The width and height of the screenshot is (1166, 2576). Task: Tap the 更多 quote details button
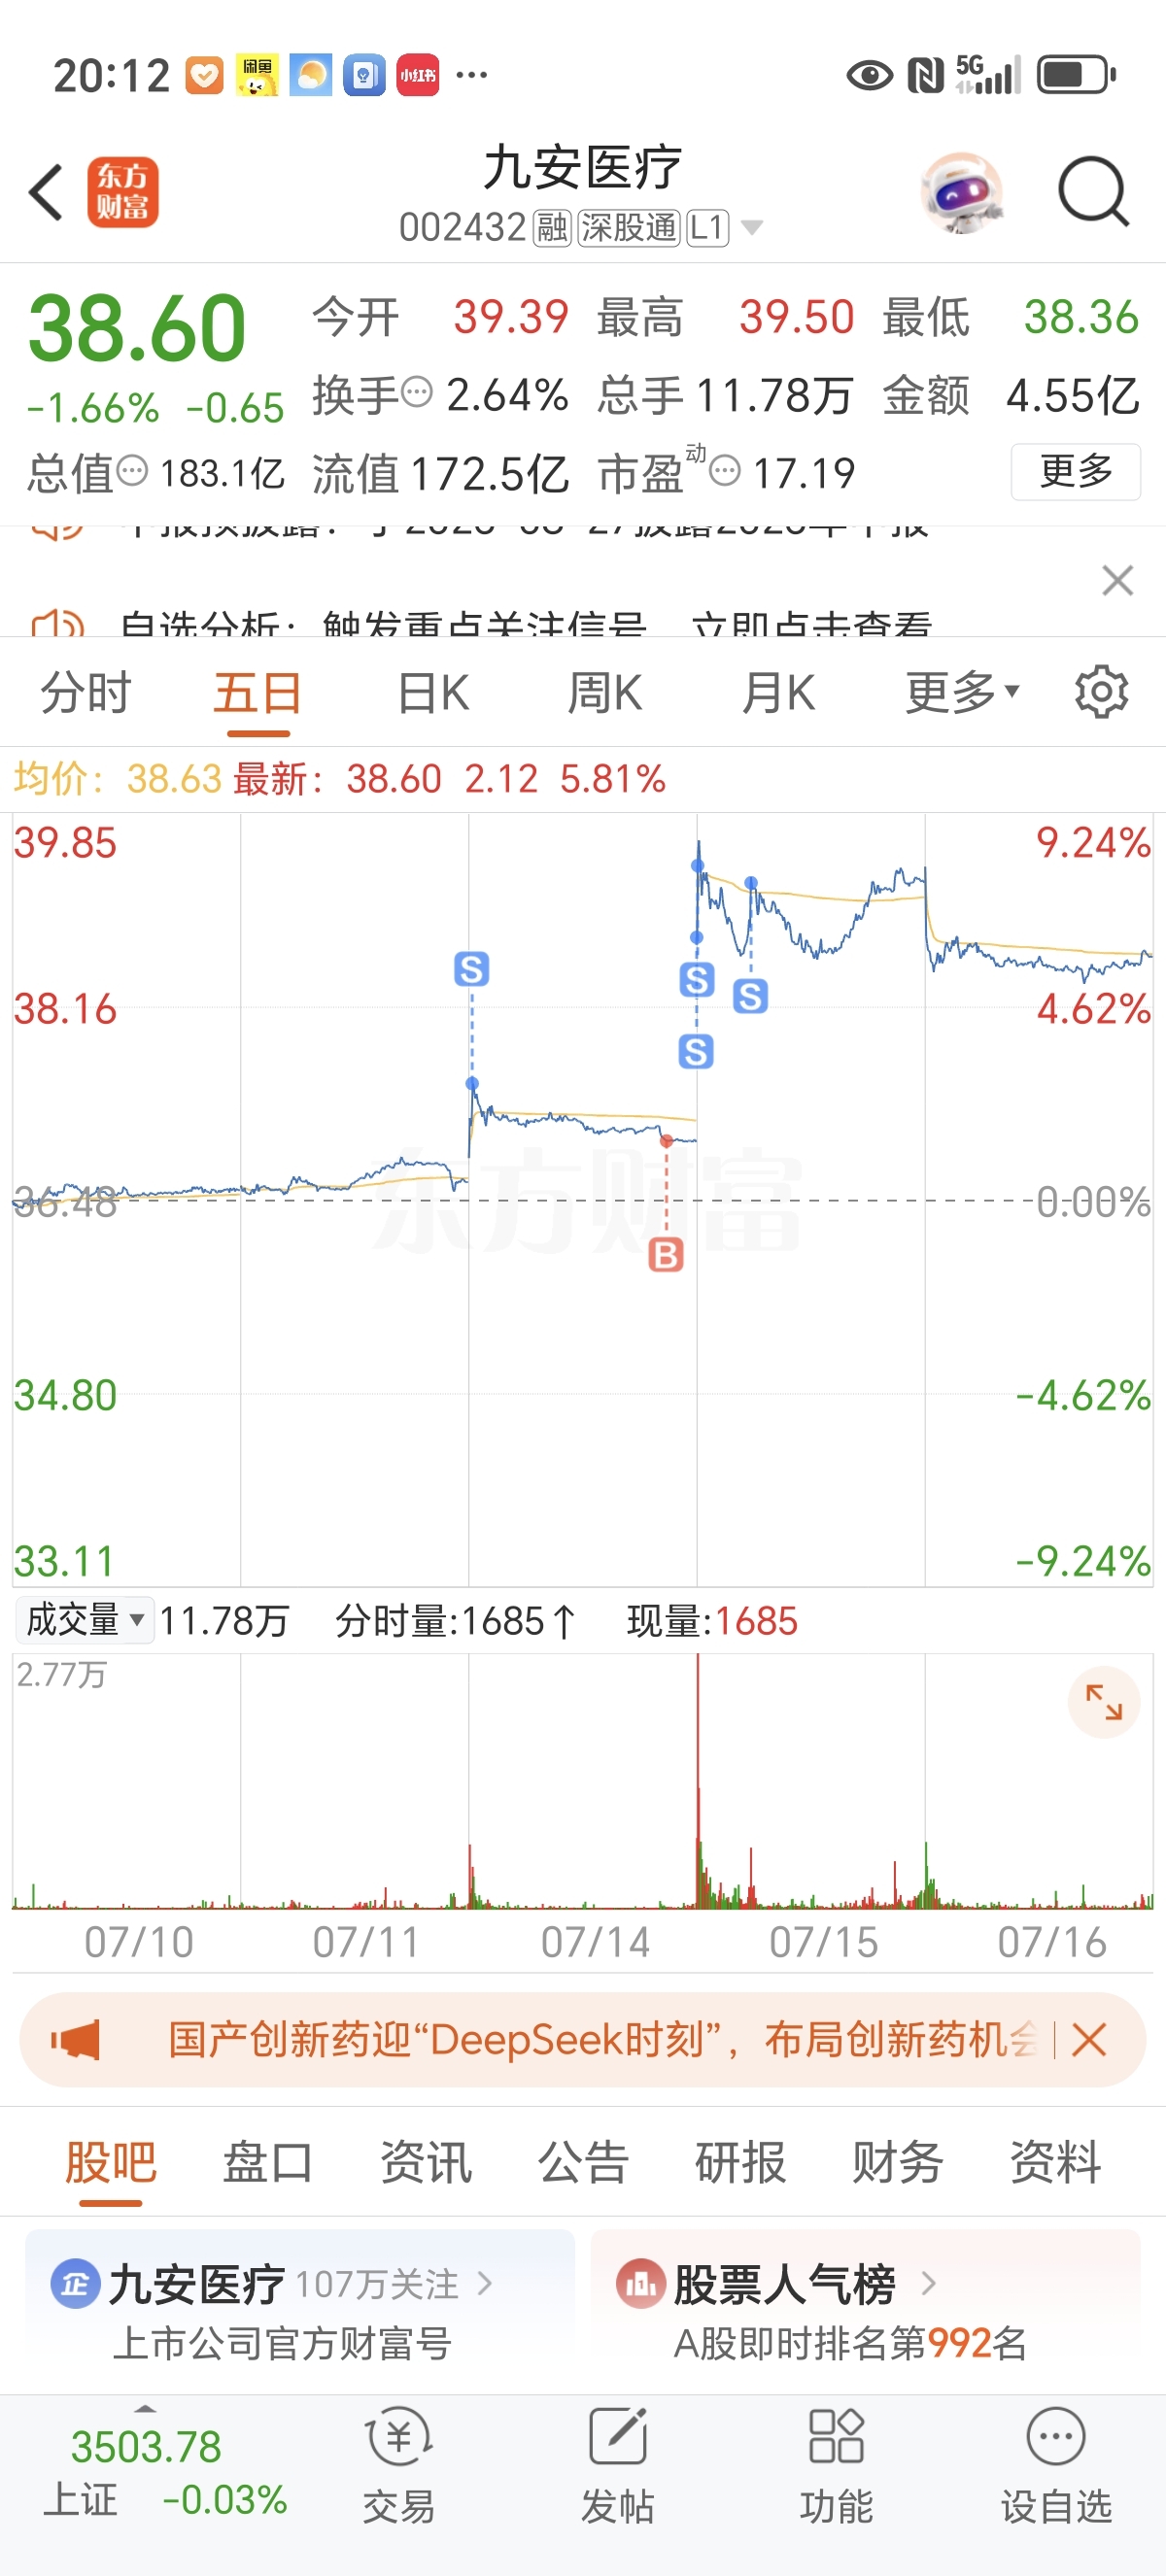1076,471
